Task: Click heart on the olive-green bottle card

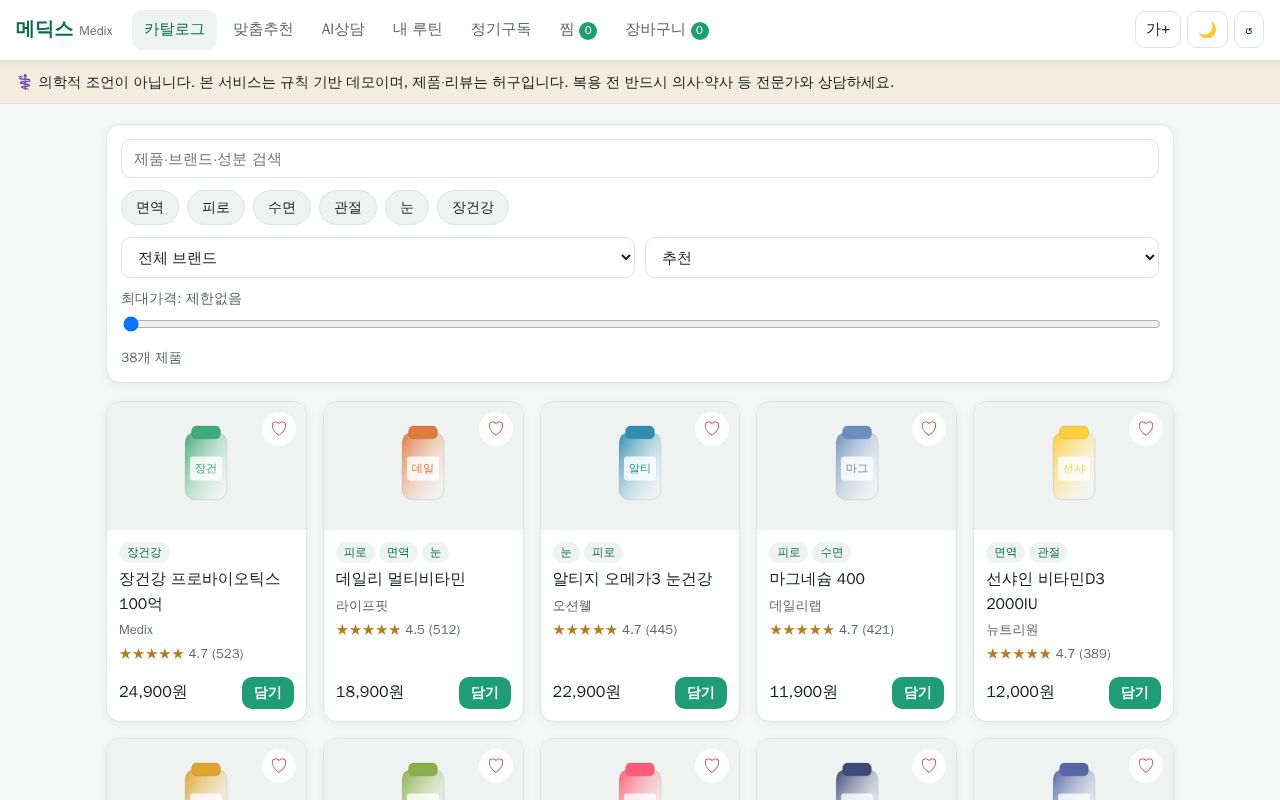Action: click(496, 766)
